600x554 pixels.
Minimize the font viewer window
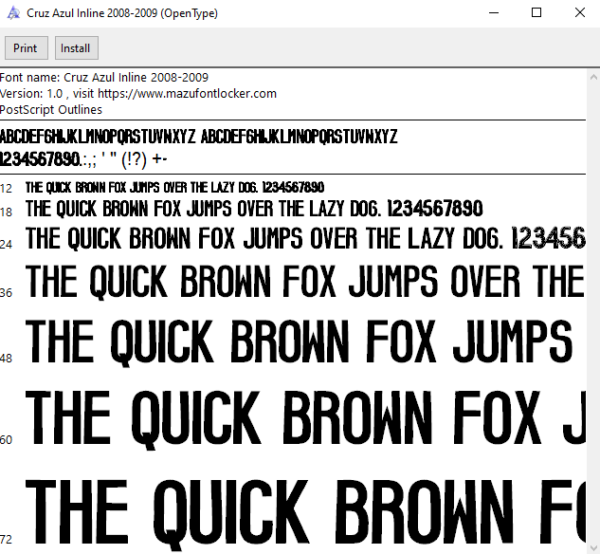tap(494, 13)
